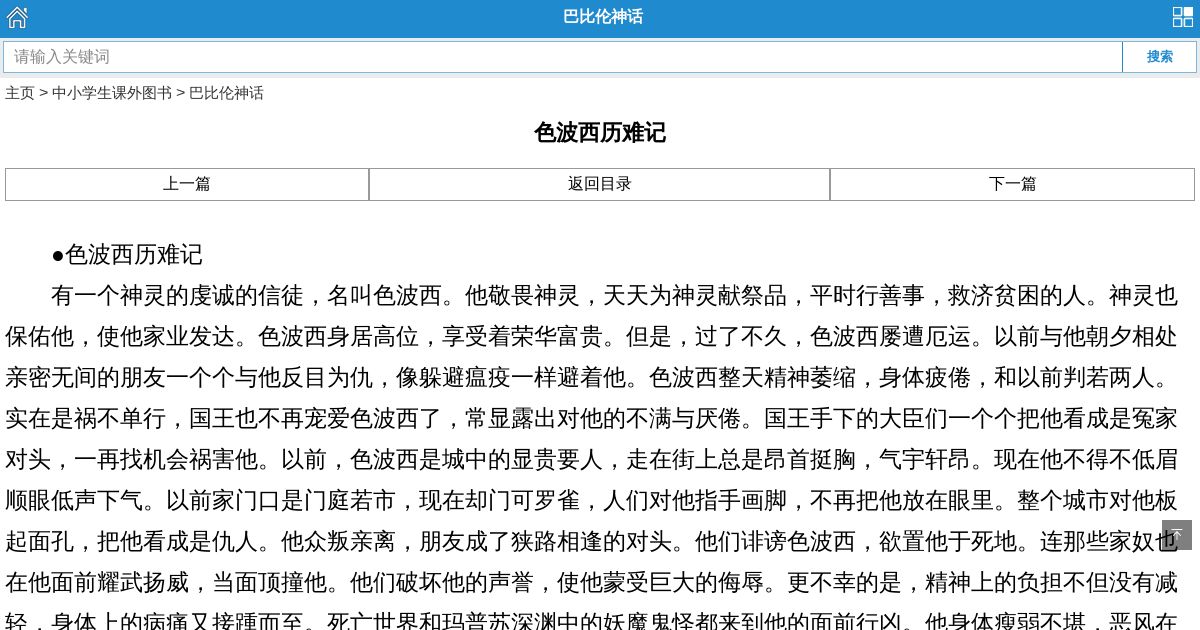Open the 主页 breadcrumb link

click(20, 93)
